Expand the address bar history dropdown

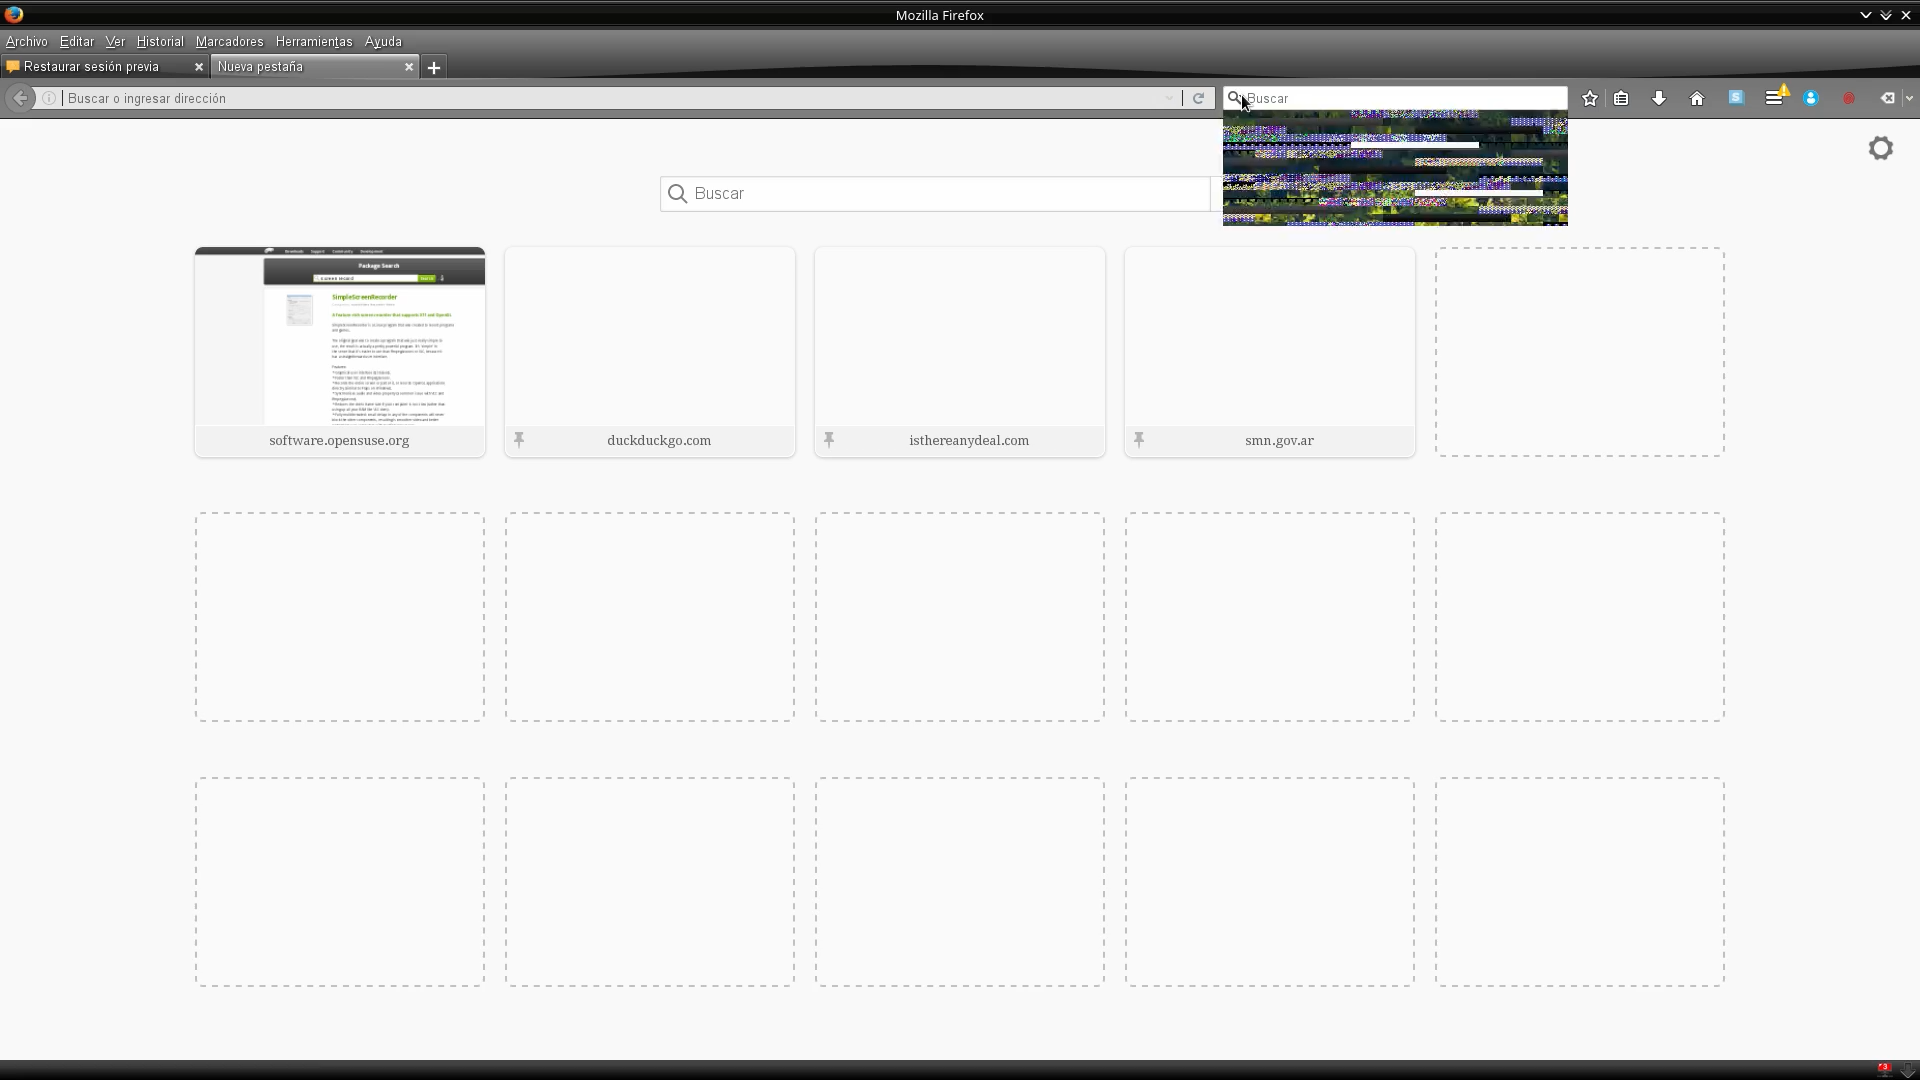[x=1168, y=98]
